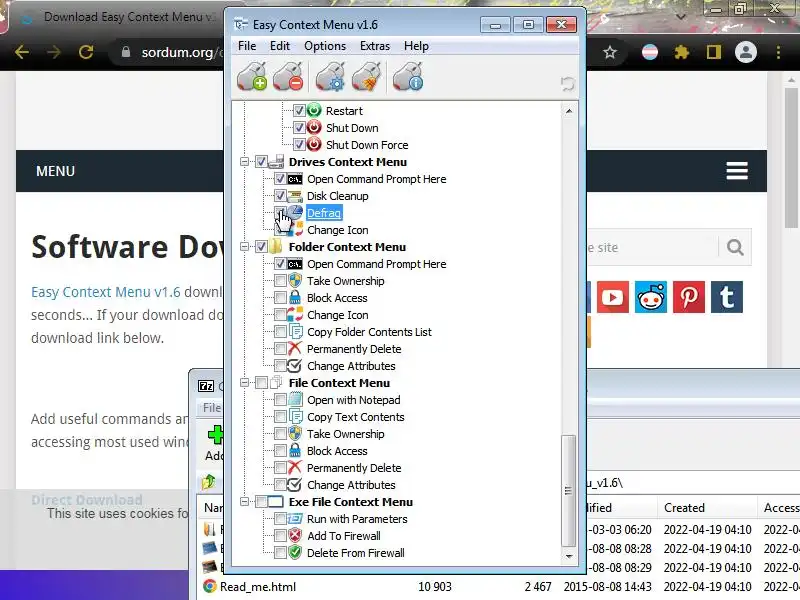Open the File menu in Easy Context Menu

(247, 46)
